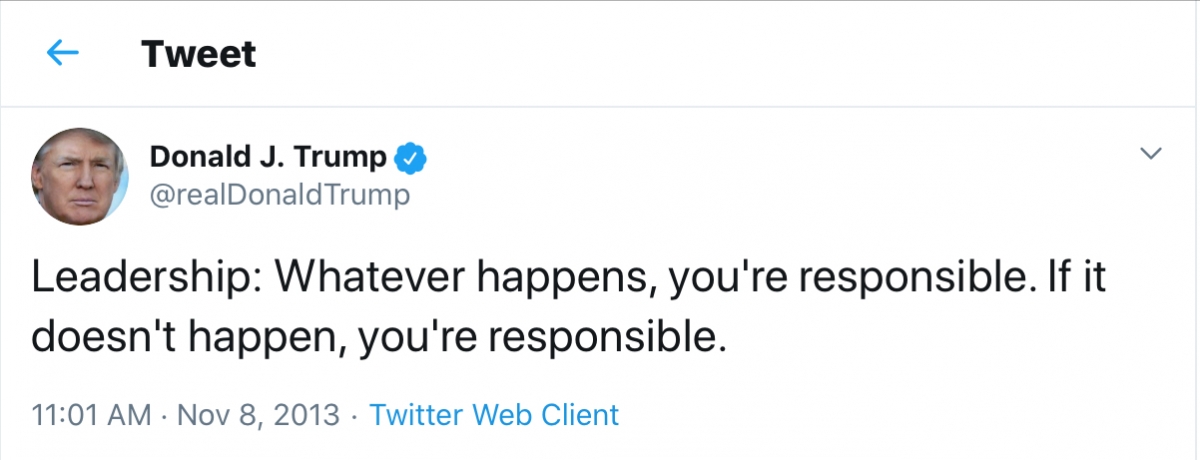The width and height of the screenshot is (1200, 460).
Task: Click the 11:01 AM timestamp
Action: (x=93, y=414)
